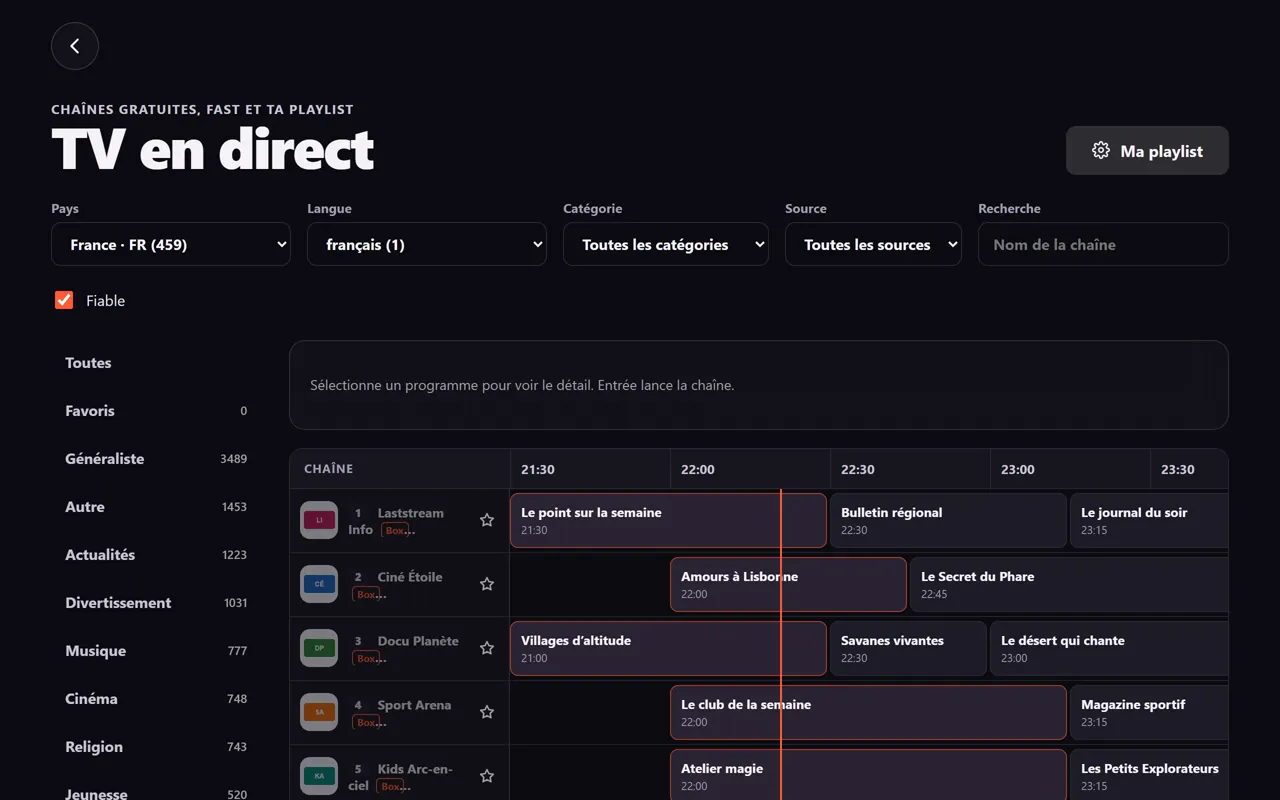
Task: Open the Pays dropdown
Action: (171, 244)
